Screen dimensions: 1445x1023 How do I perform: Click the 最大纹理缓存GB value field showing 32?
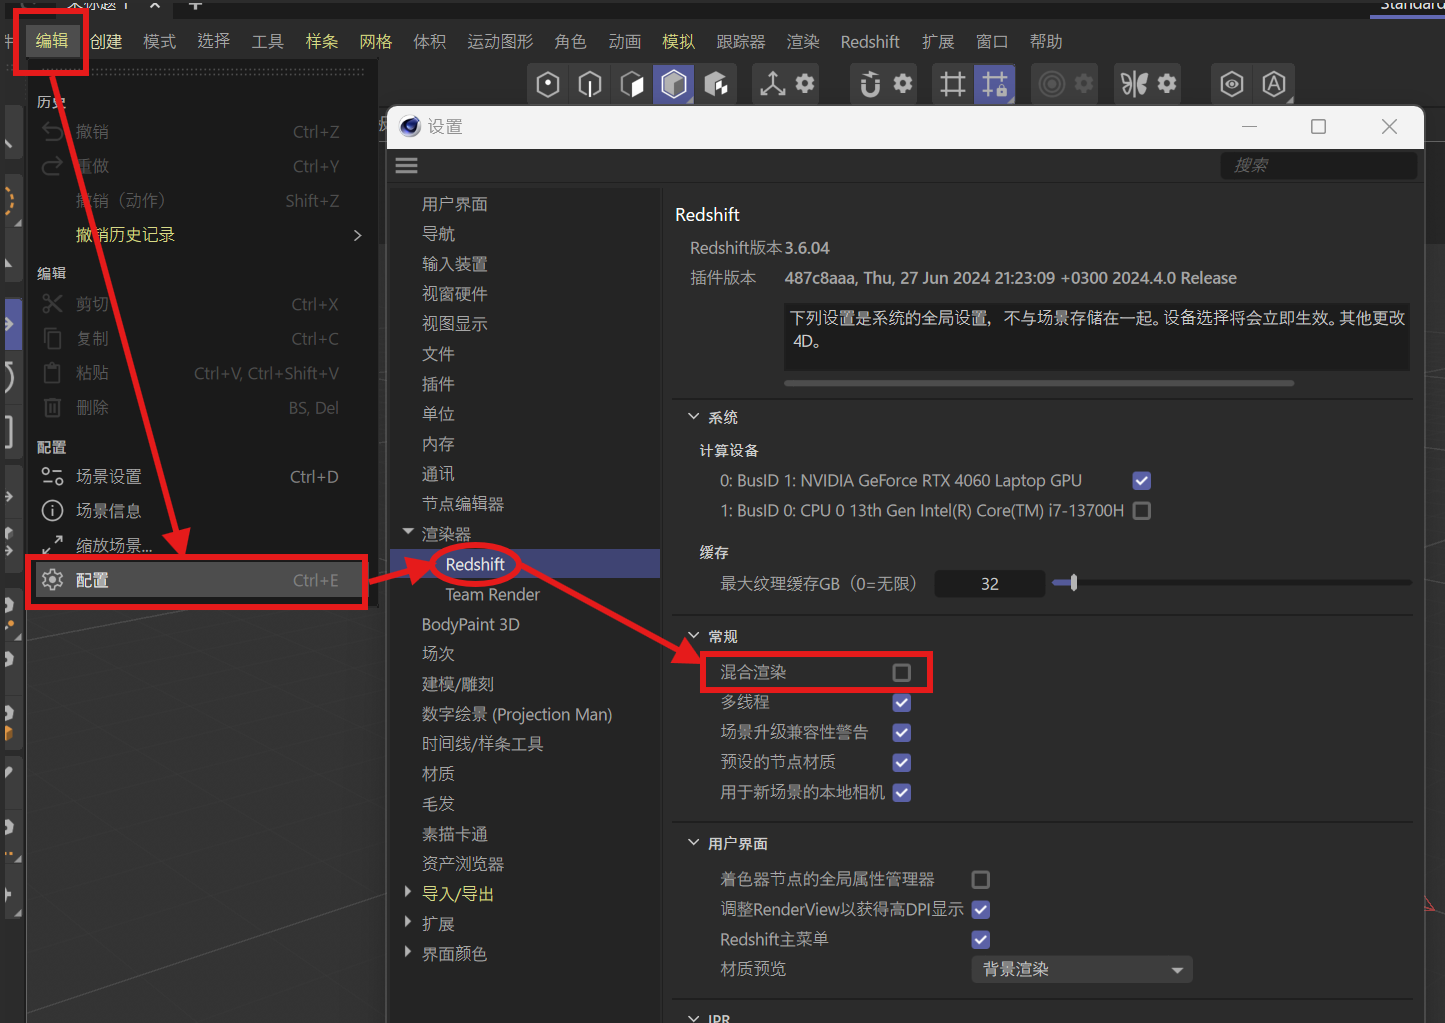click(x=989, y=584)
